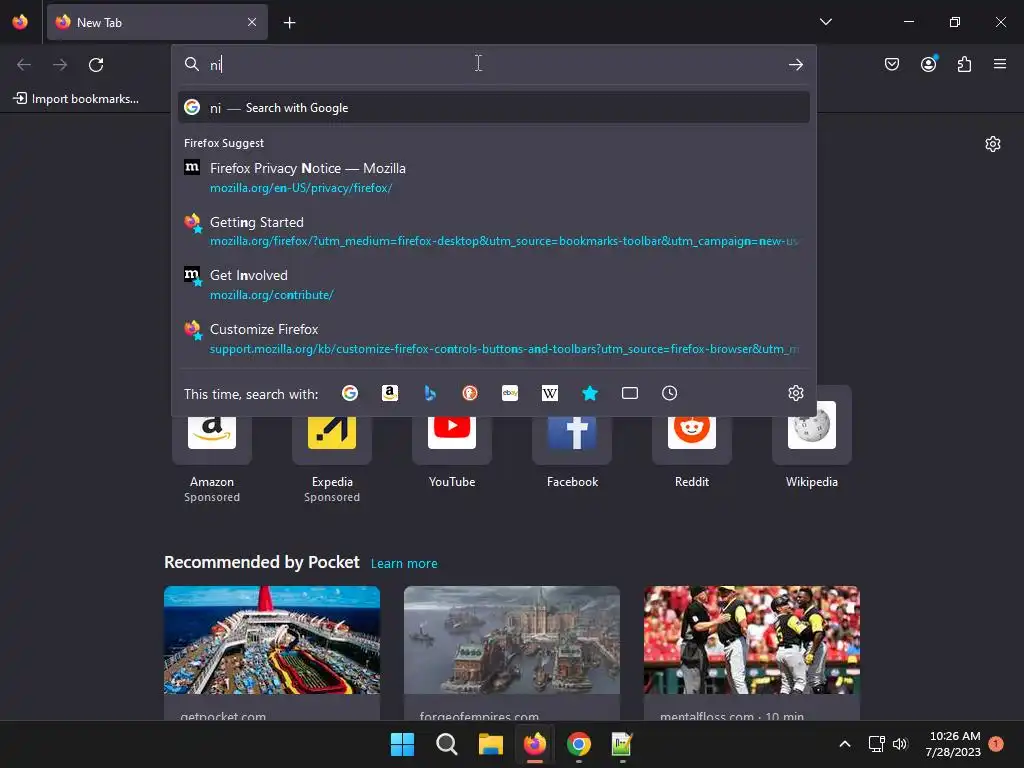This screenshot has width=1024, height=768.
Task: Search in Bookmarks via star icon
Action: tap(590, 393)
